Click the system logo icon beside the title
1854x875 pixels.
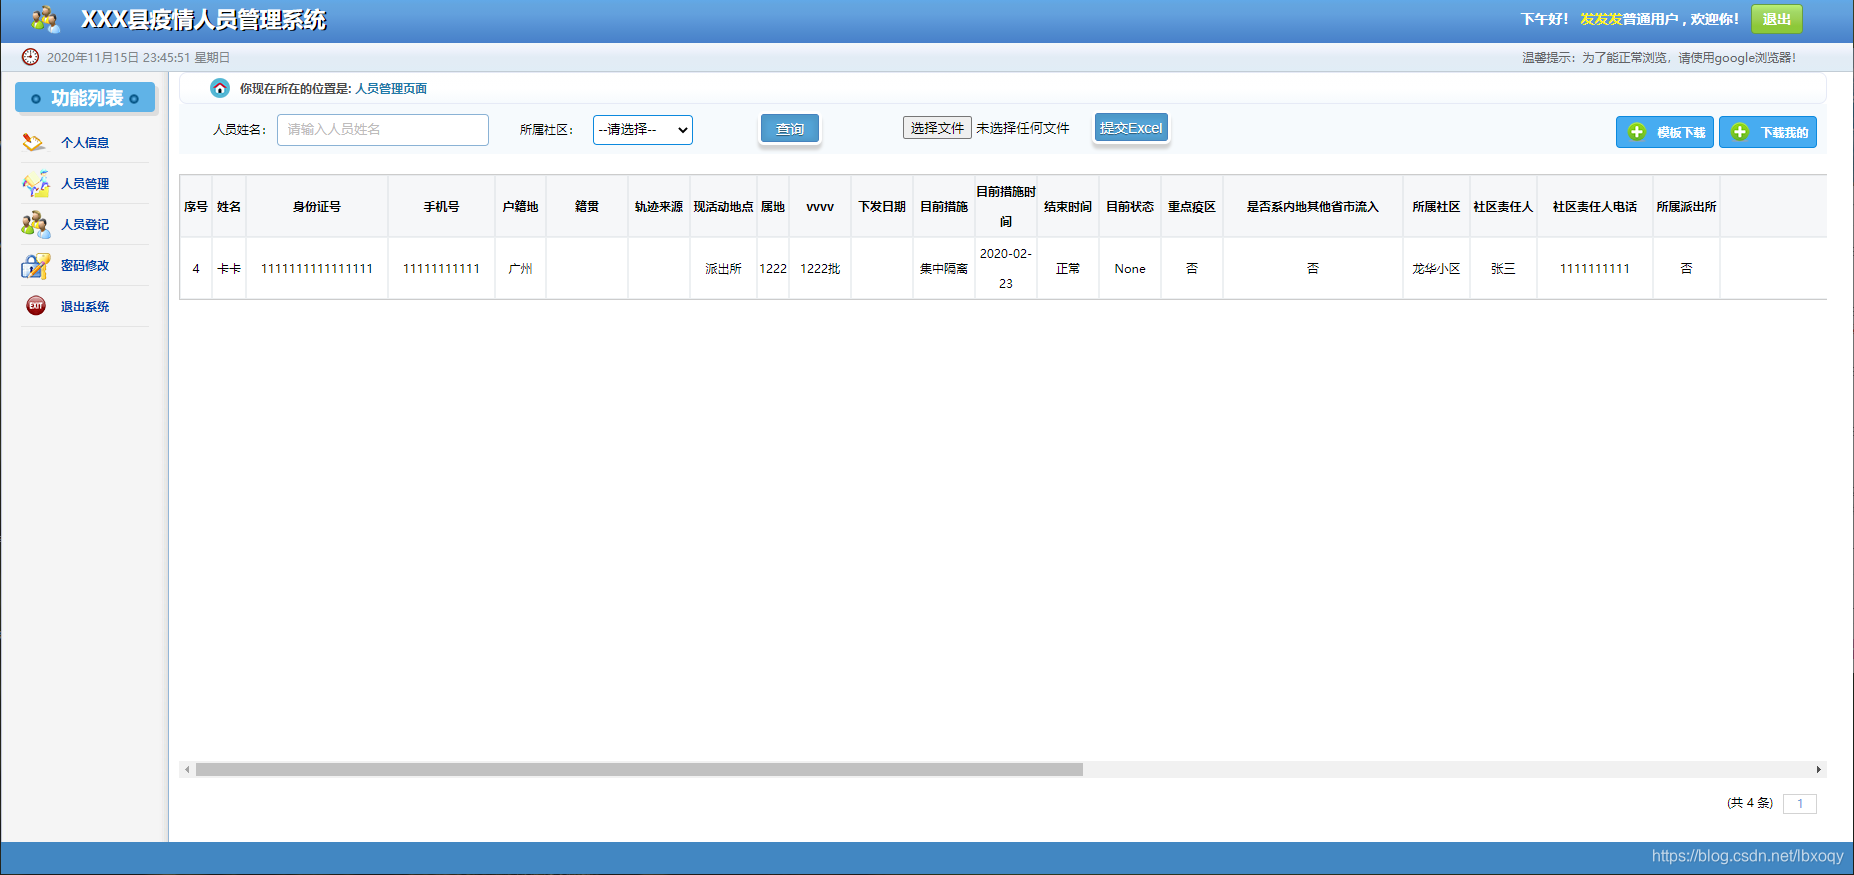tap(45, 19)
